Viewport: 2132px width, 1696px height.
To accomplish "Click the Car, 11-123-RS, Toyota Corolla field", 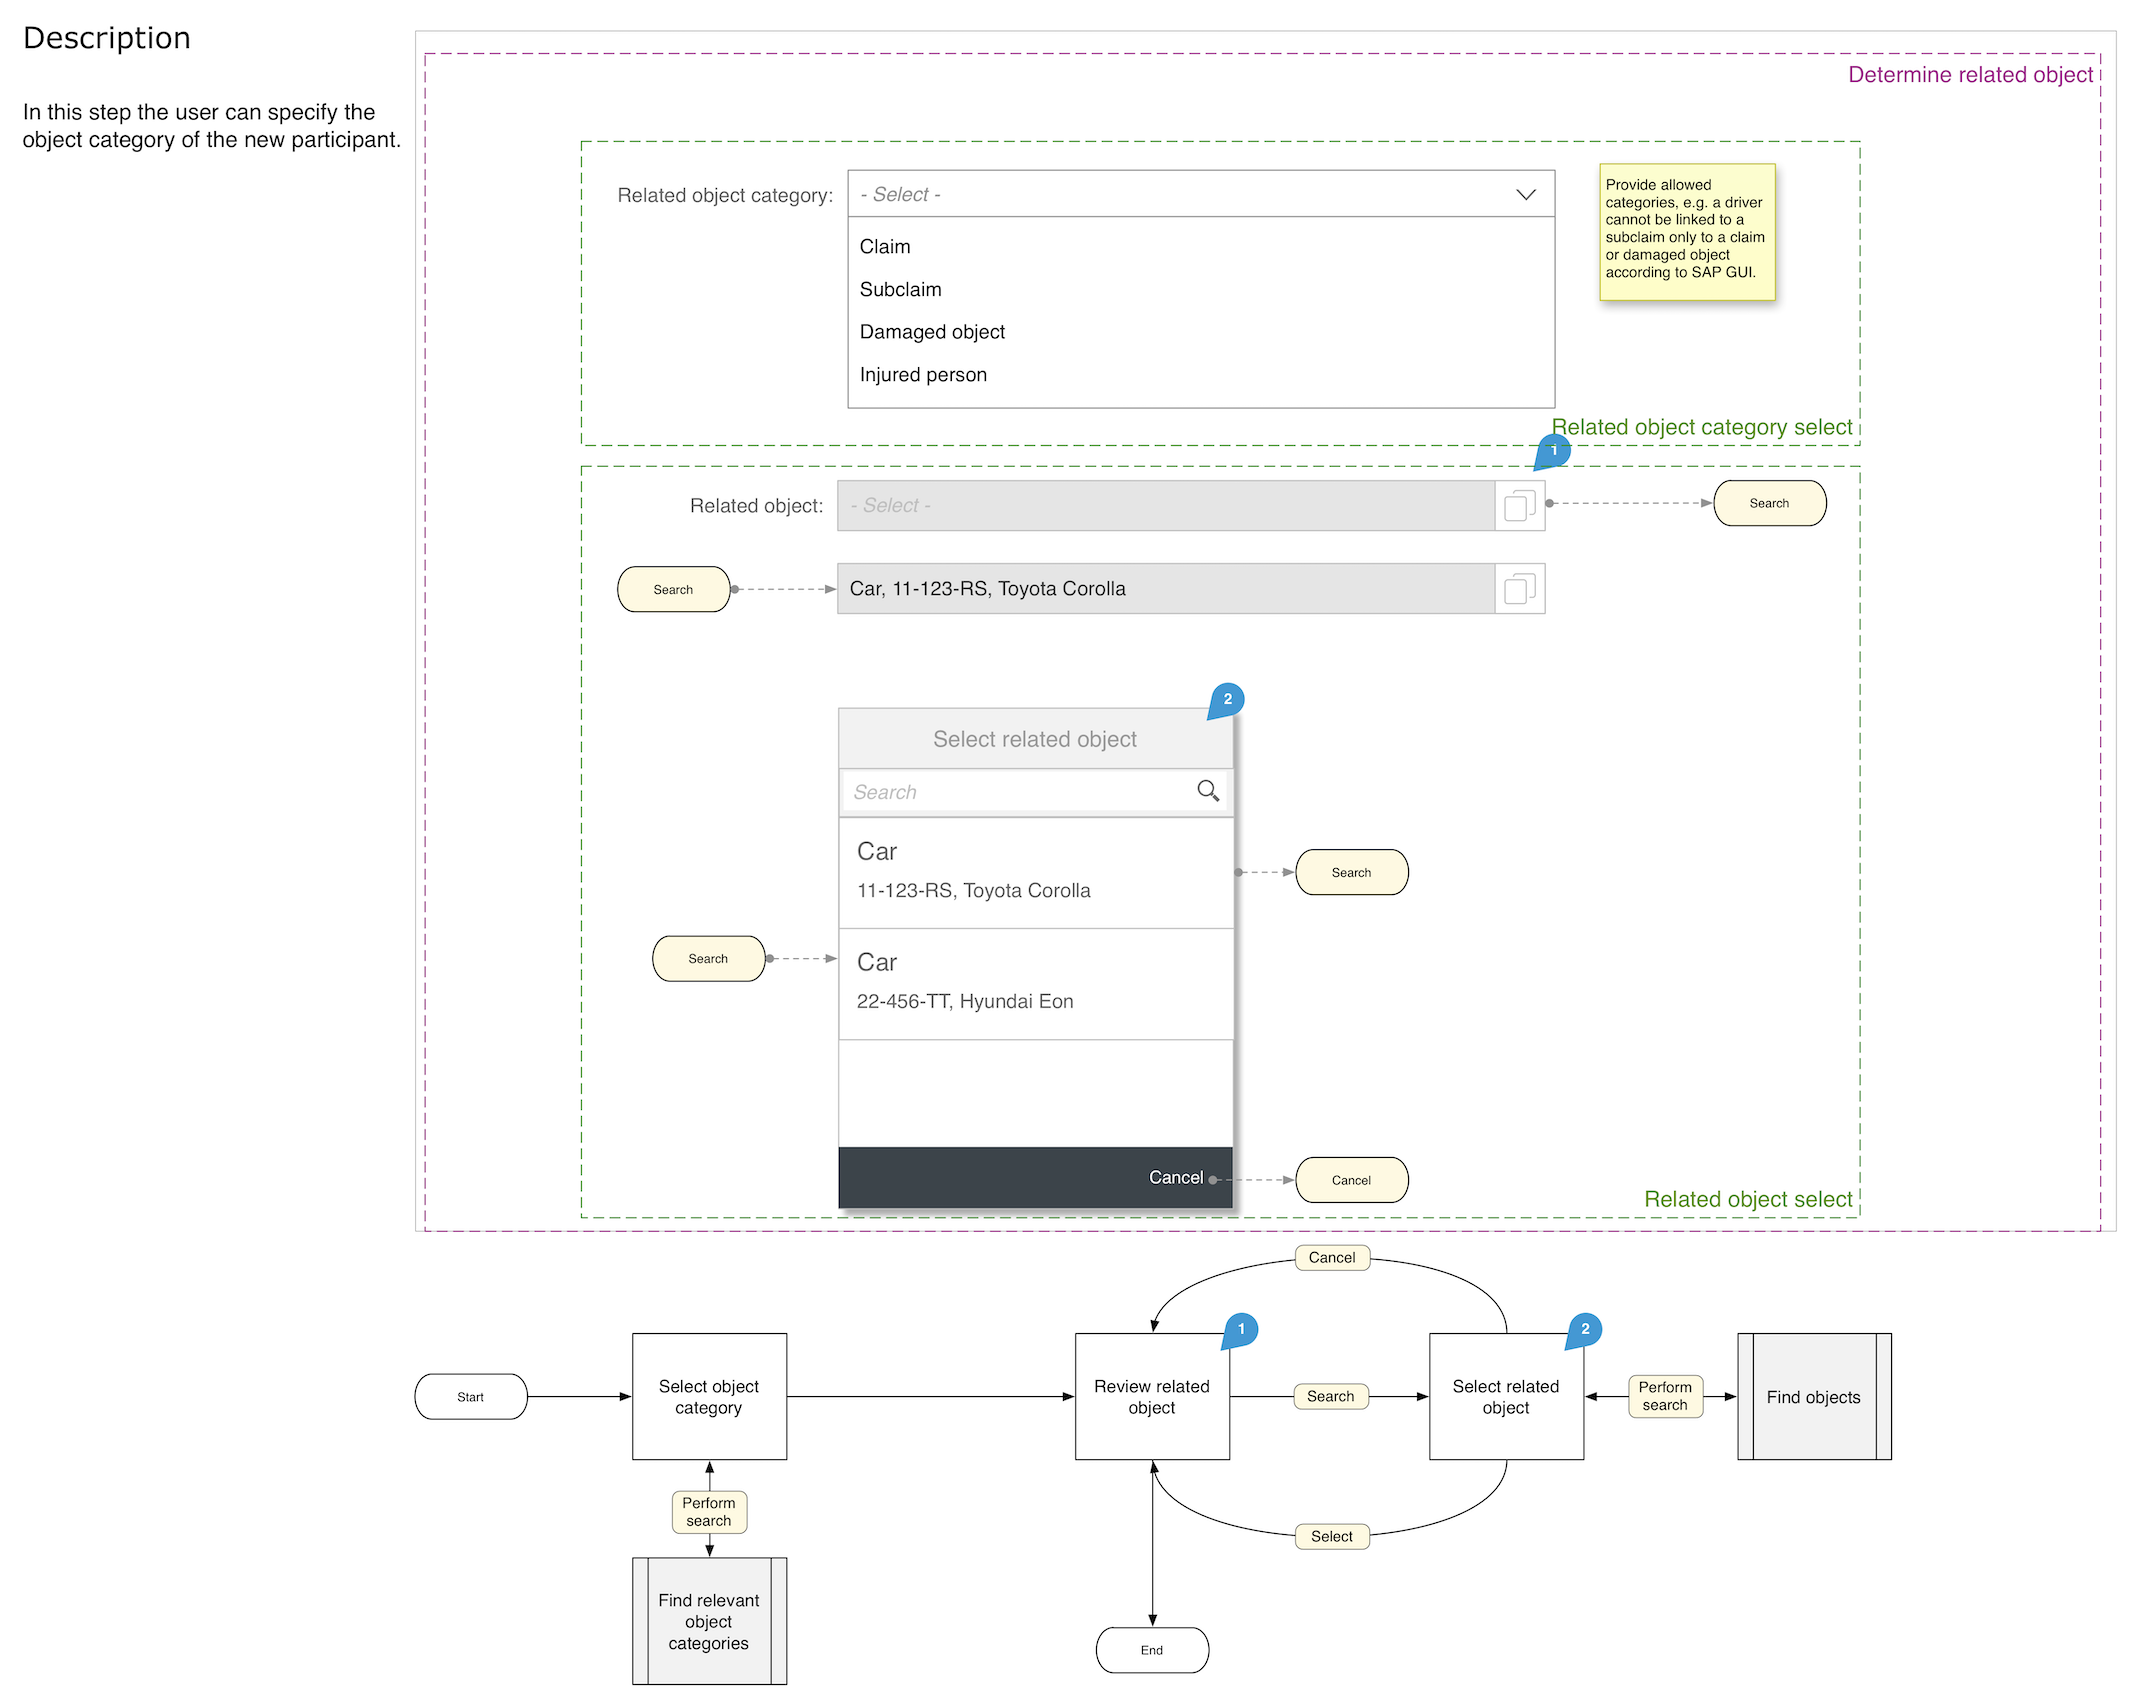I will point(1166,588).
